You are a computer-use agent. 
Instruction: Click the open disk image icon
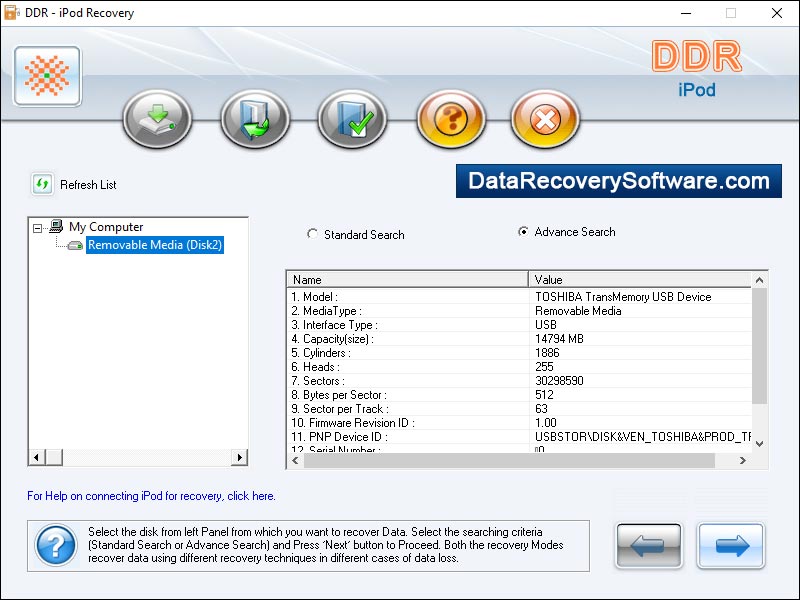tap(254, 117)
